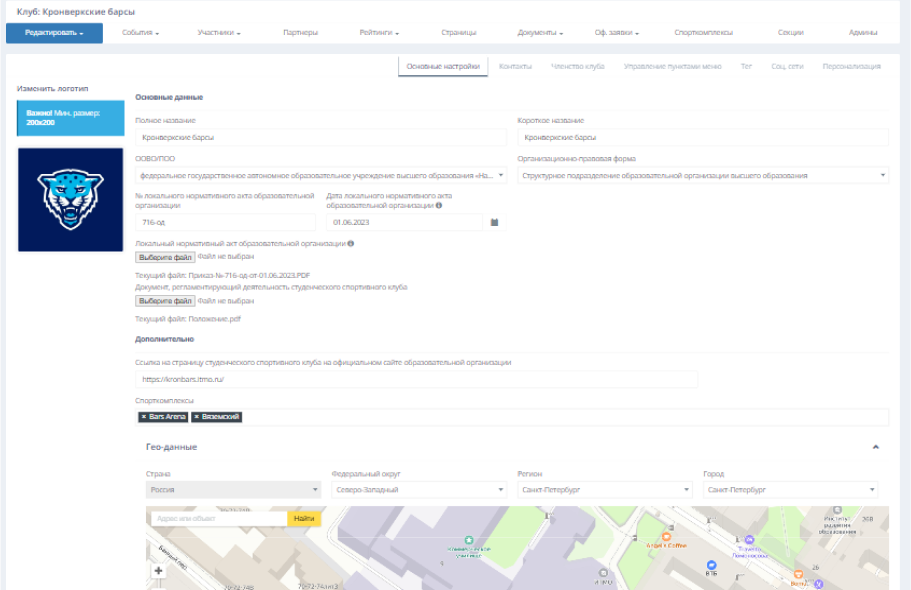Click the blue Редактировать button
This screenshot has height=590, width=911.
(x=54, y=33)
